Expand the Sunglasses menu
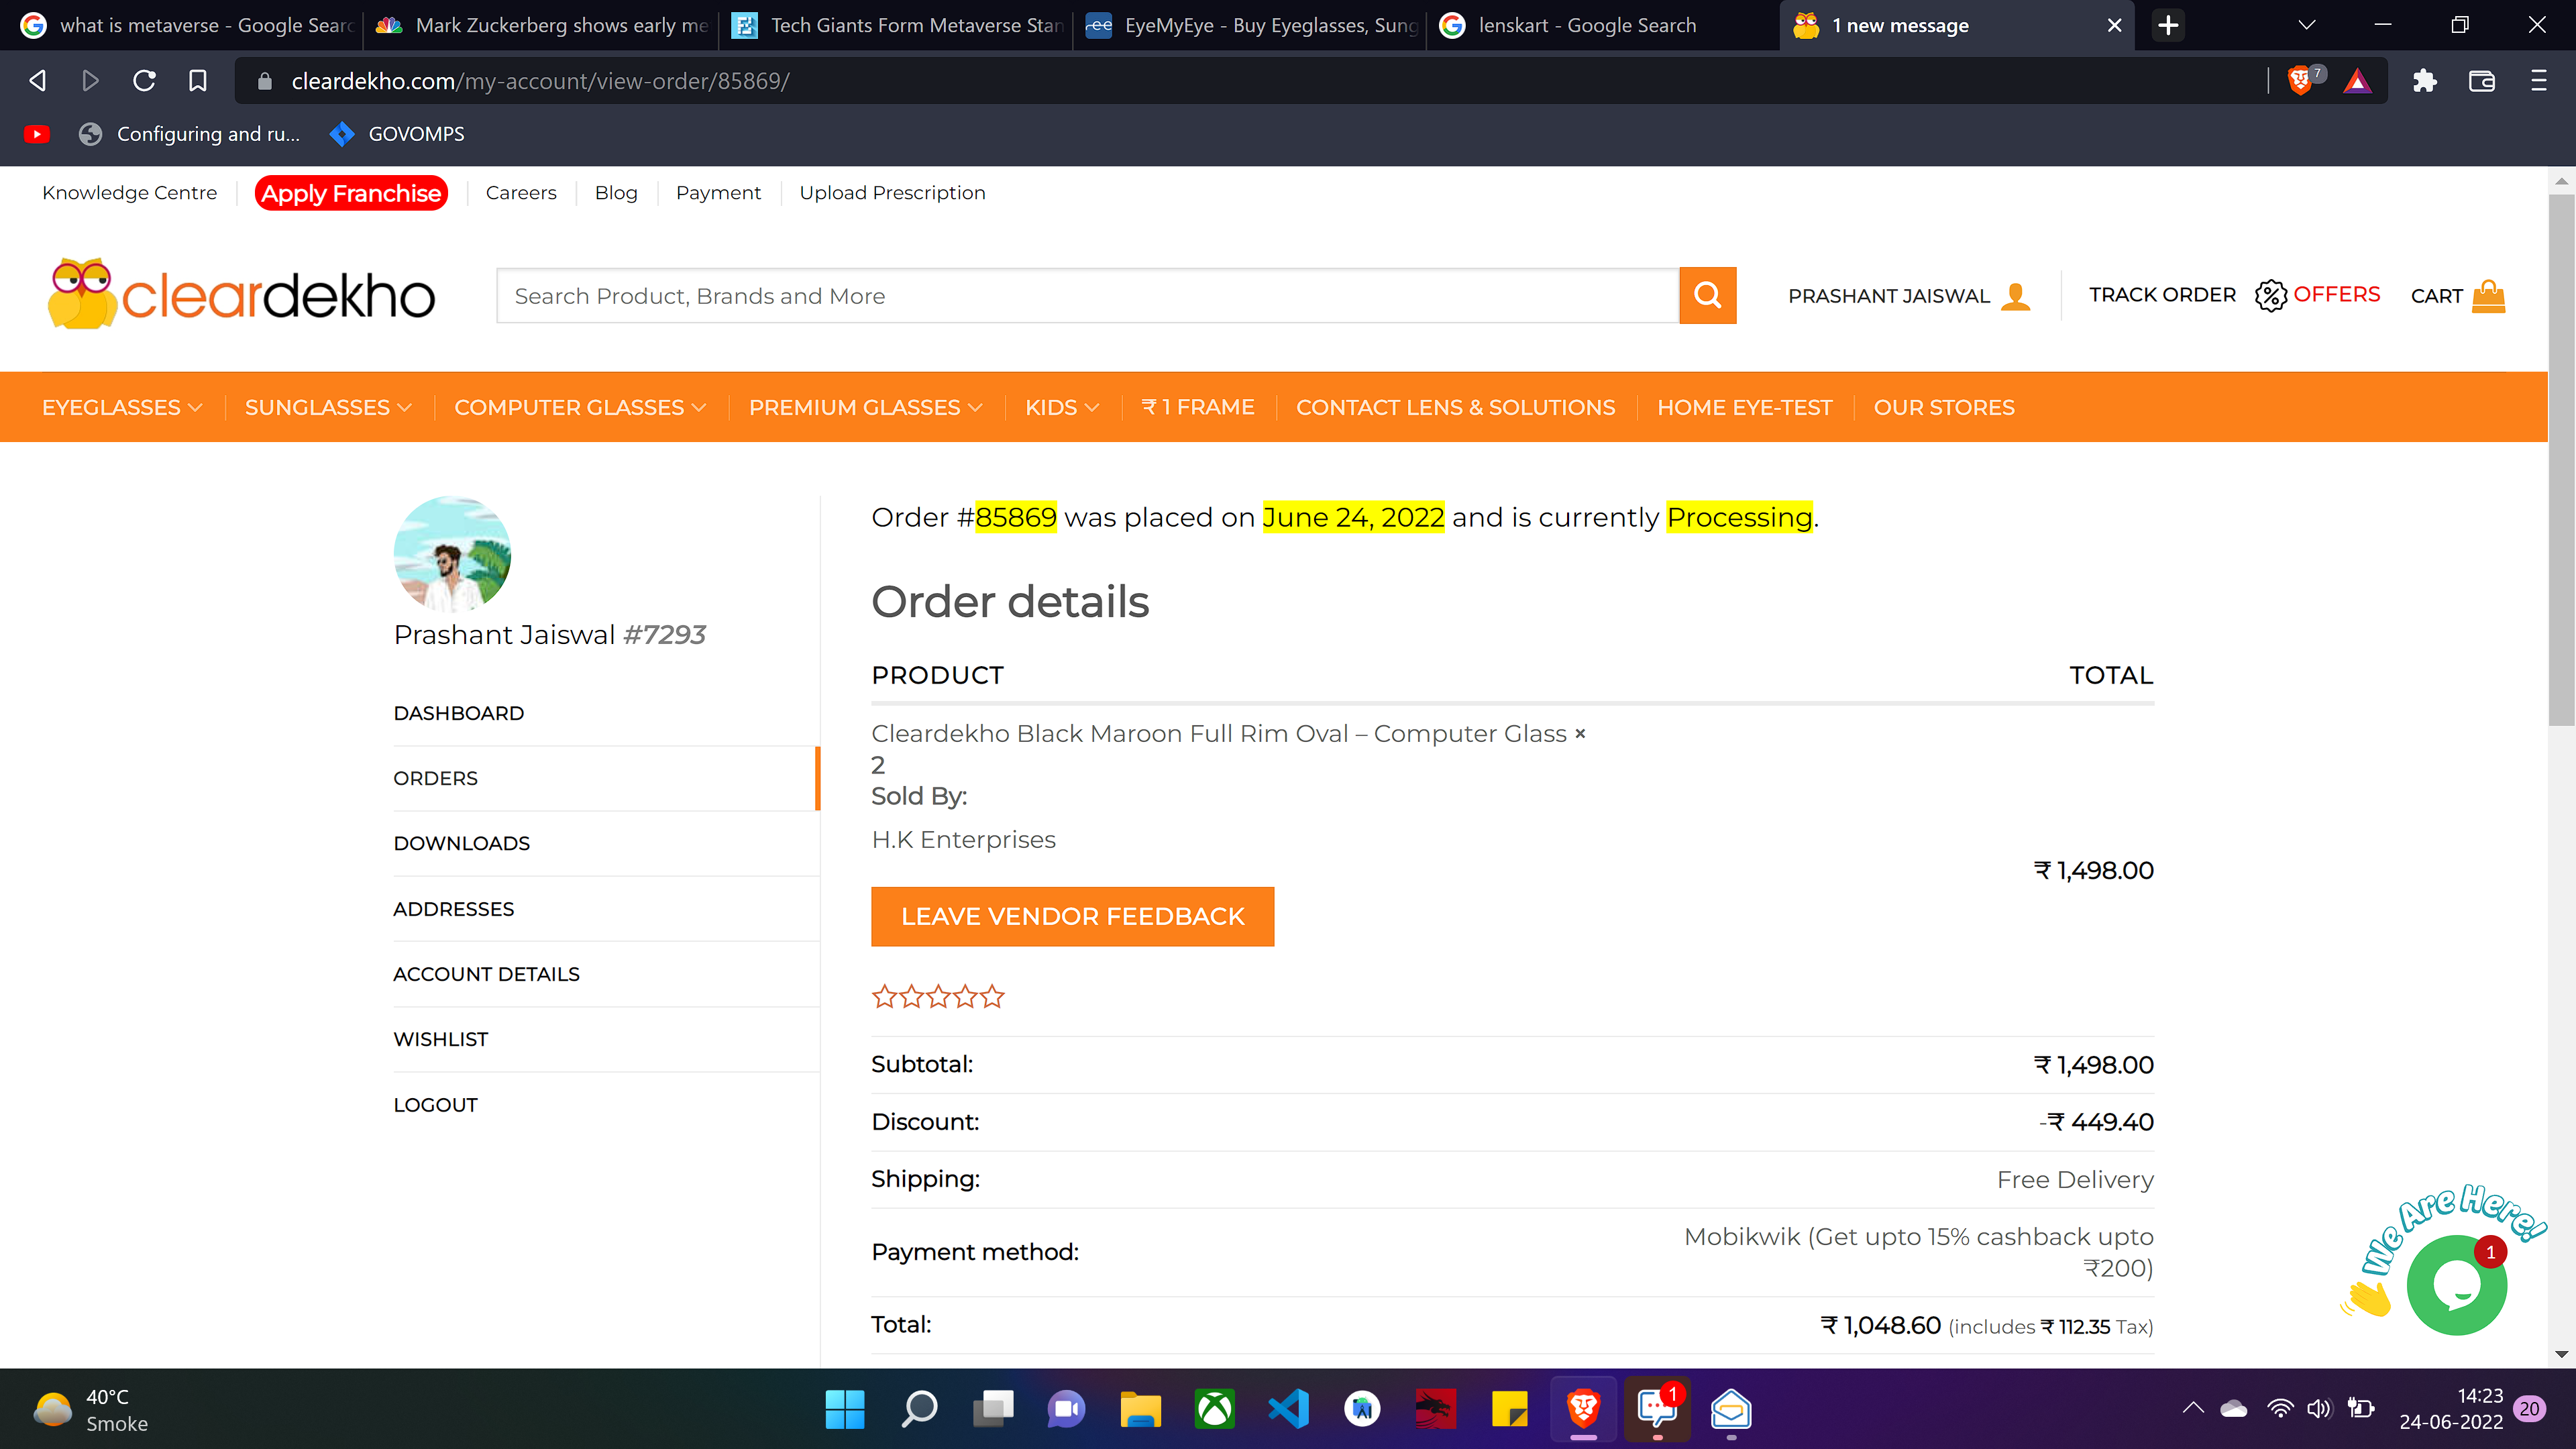Viewport: 2576px width, 1449px height. coord(328,407)
